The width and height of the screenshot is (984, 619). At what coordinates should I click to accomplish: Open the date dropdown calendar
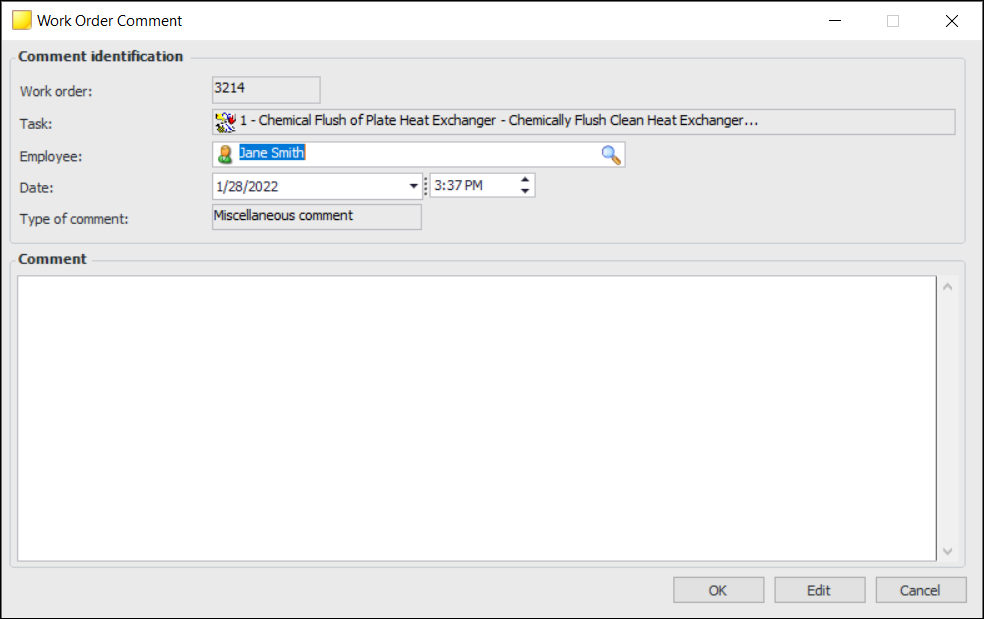point(413,186)
